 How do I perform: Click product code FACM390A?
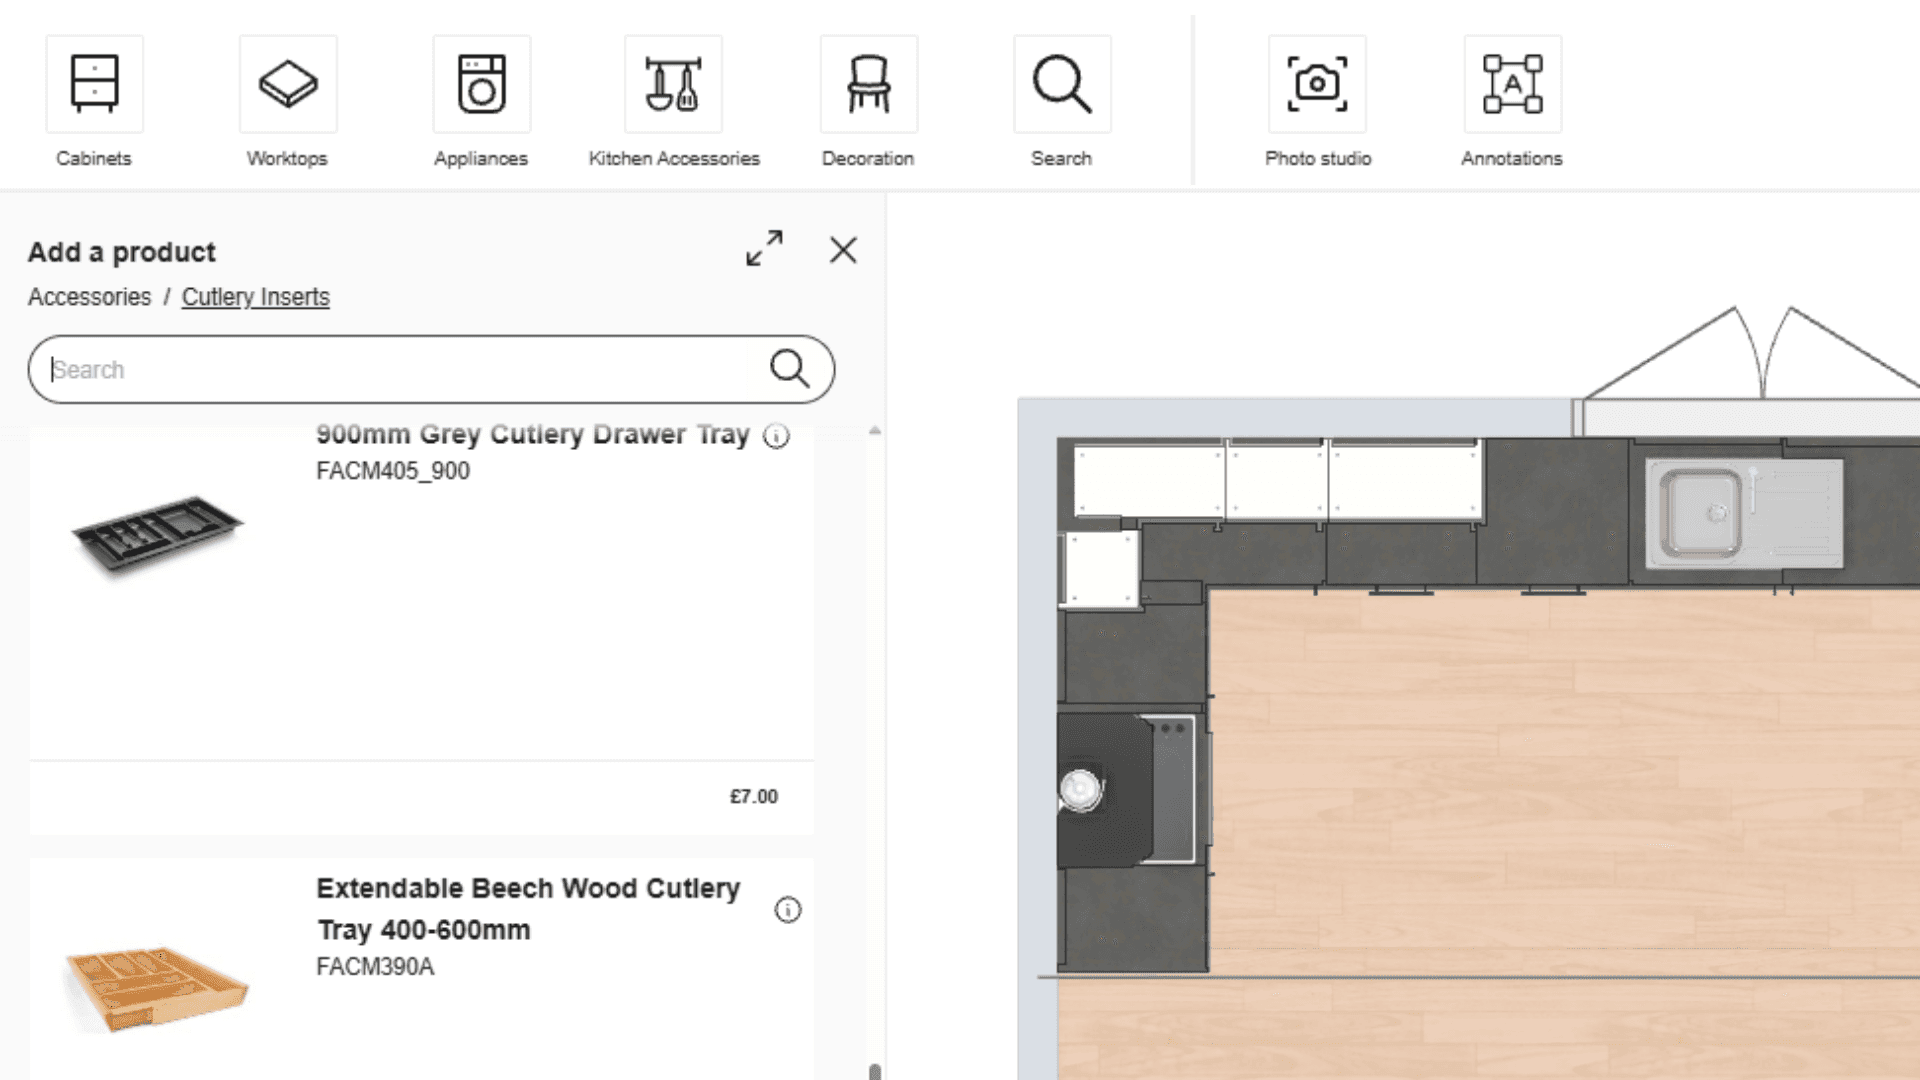tap(375, 967)
